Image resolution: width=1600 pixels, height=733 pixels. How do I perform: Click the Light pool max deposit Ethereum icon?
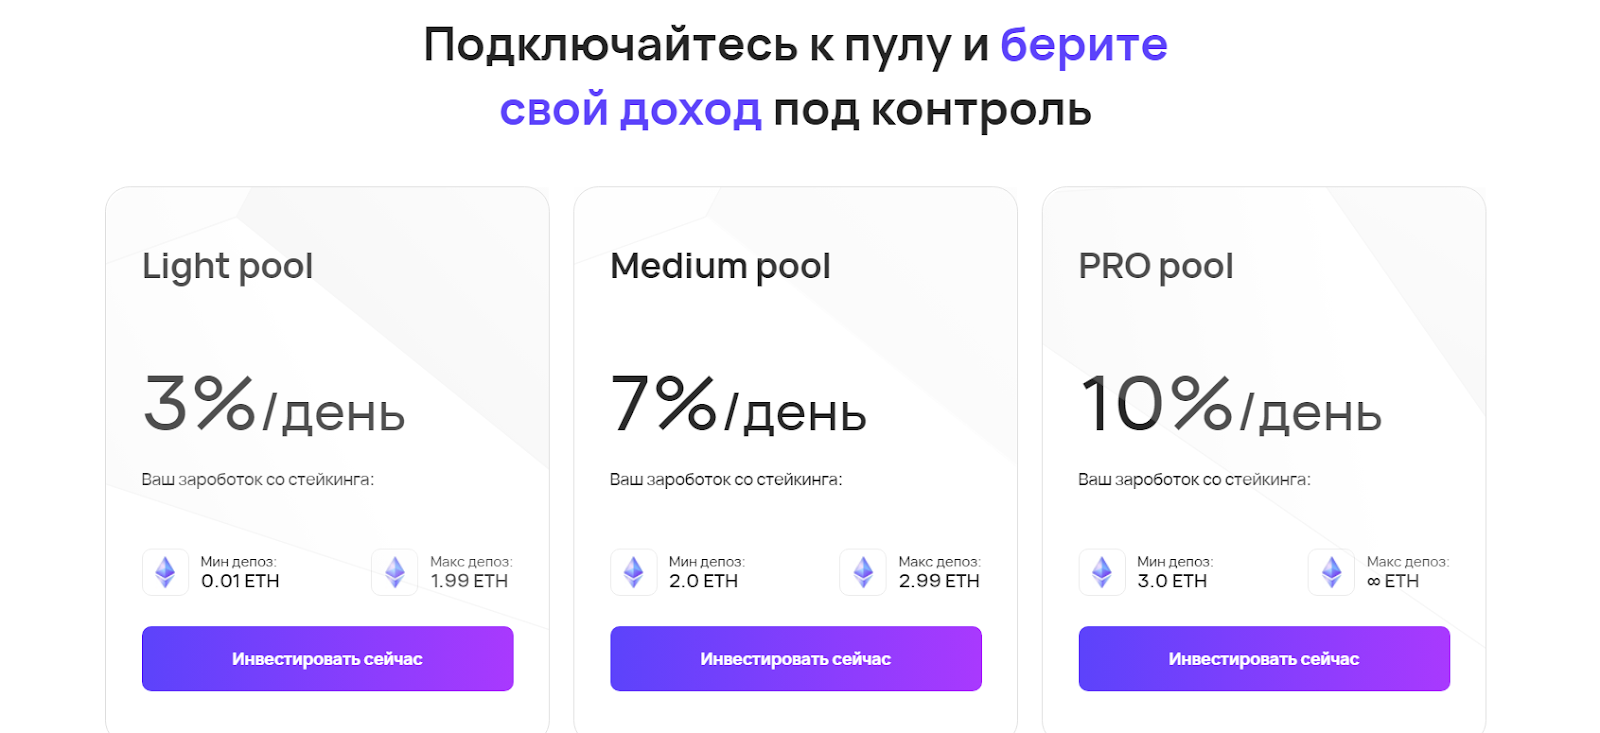coord(395,572)
